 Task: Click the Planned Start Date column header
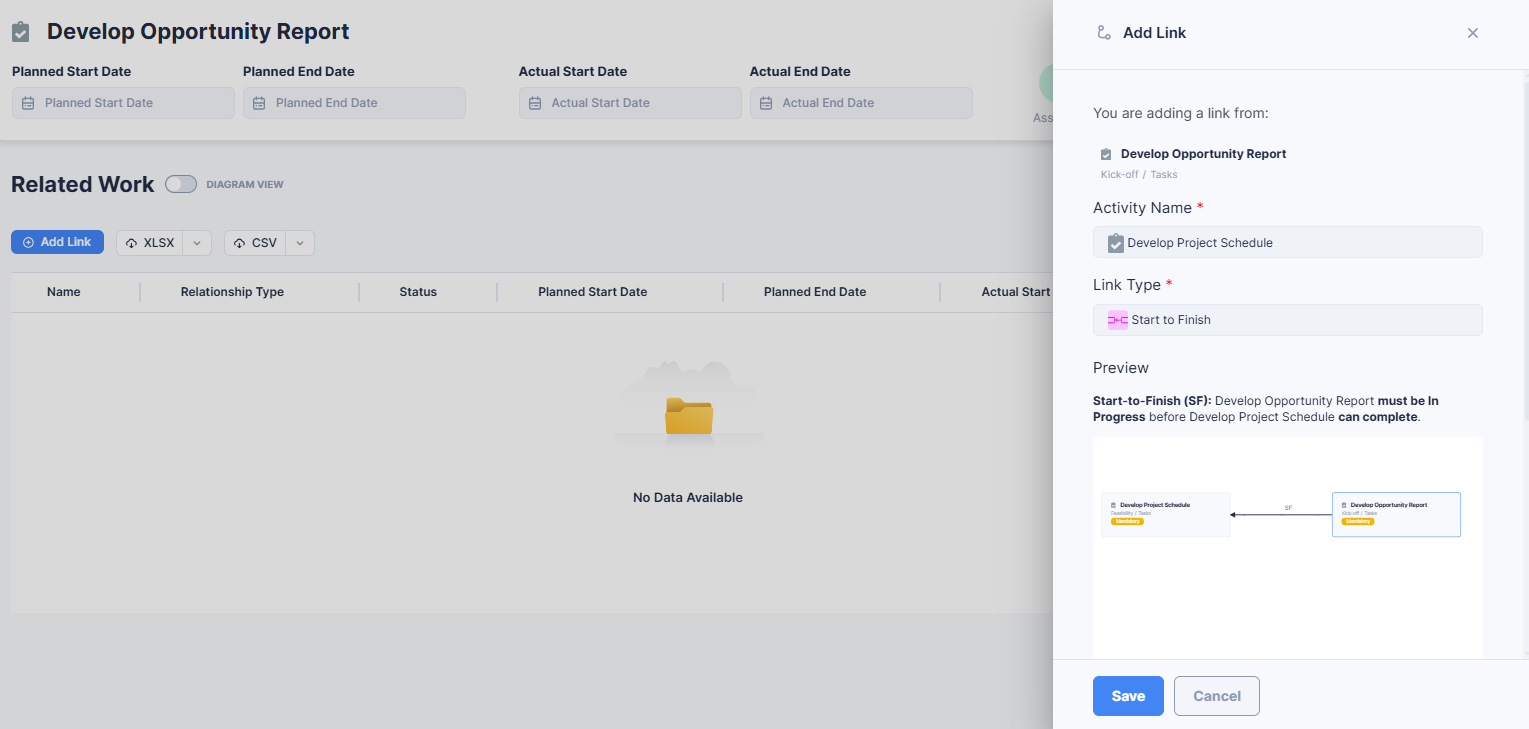pyautogui.click(x=593, y=292)
